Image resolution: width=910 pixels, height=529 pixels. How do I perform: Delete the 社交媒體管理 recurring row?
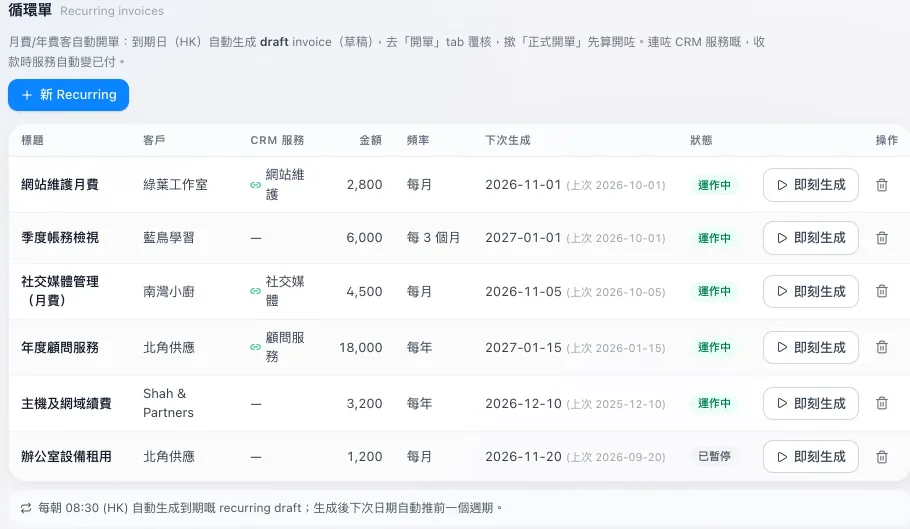pos(882,291)
